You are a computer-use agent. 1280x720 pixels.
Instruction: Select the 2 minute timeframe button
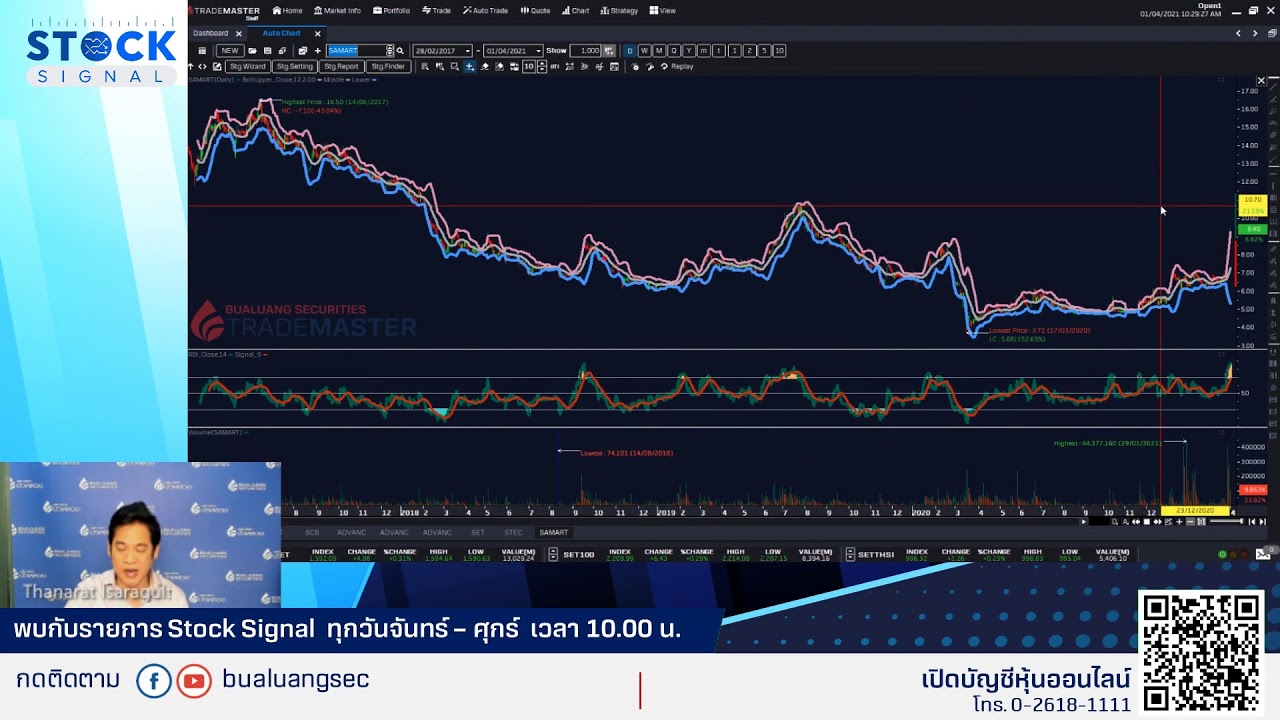click(749, 50)
